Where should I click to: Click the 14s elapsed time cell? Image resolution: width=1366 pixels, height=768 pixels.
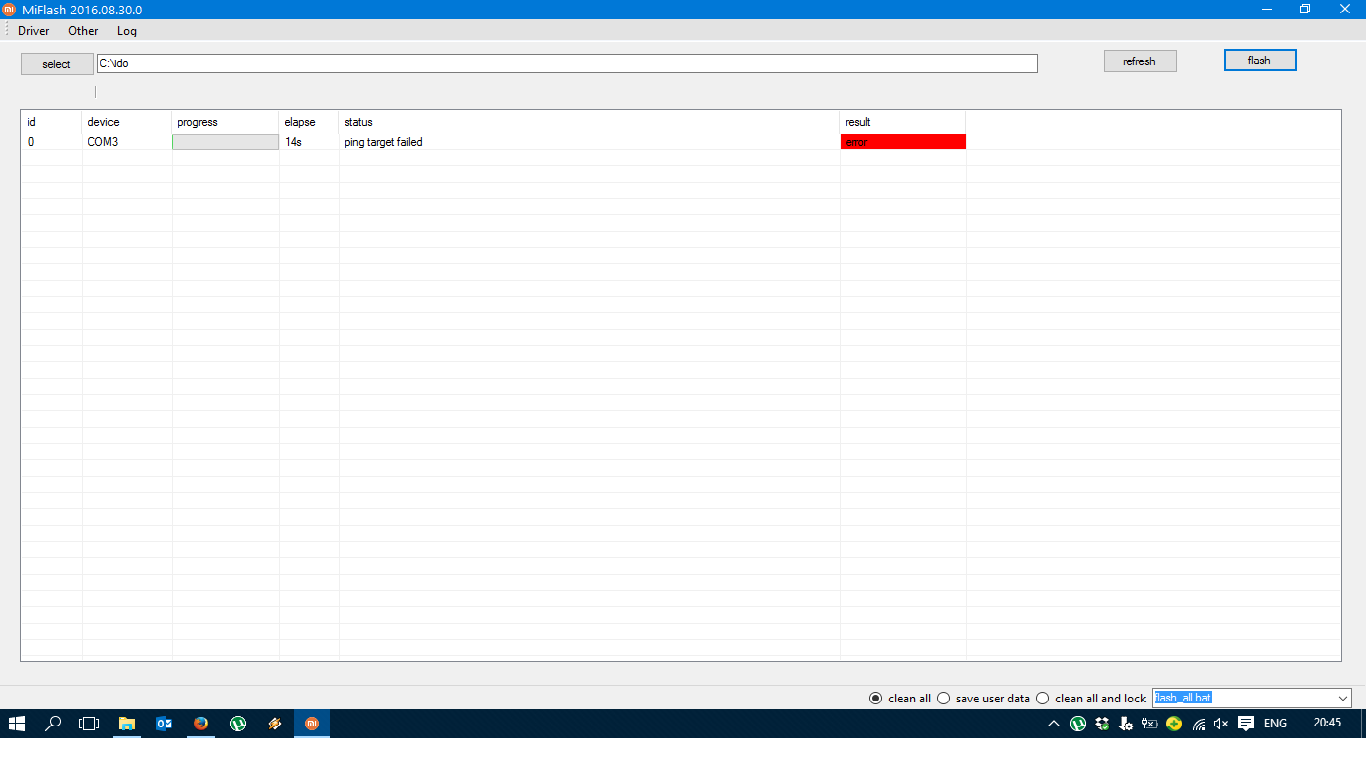click(x=309, y=142)
